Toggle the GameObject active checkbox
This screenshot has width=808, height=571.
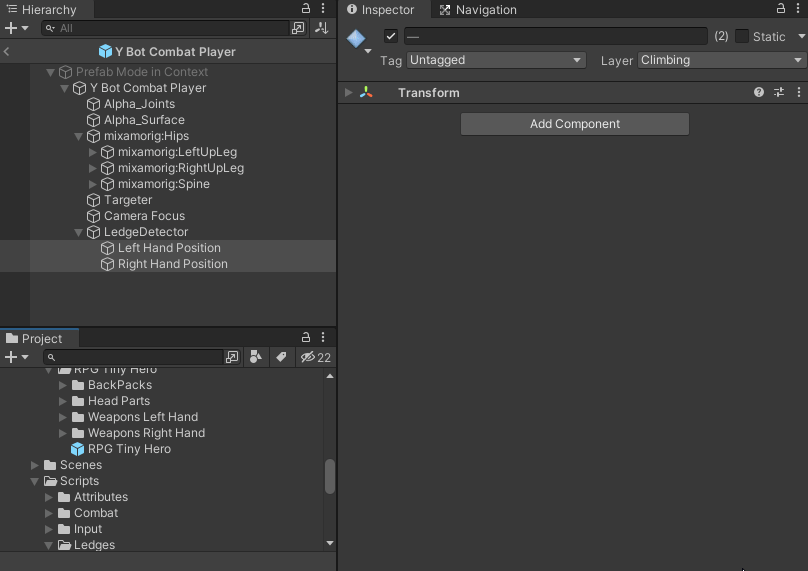point(391,36)
